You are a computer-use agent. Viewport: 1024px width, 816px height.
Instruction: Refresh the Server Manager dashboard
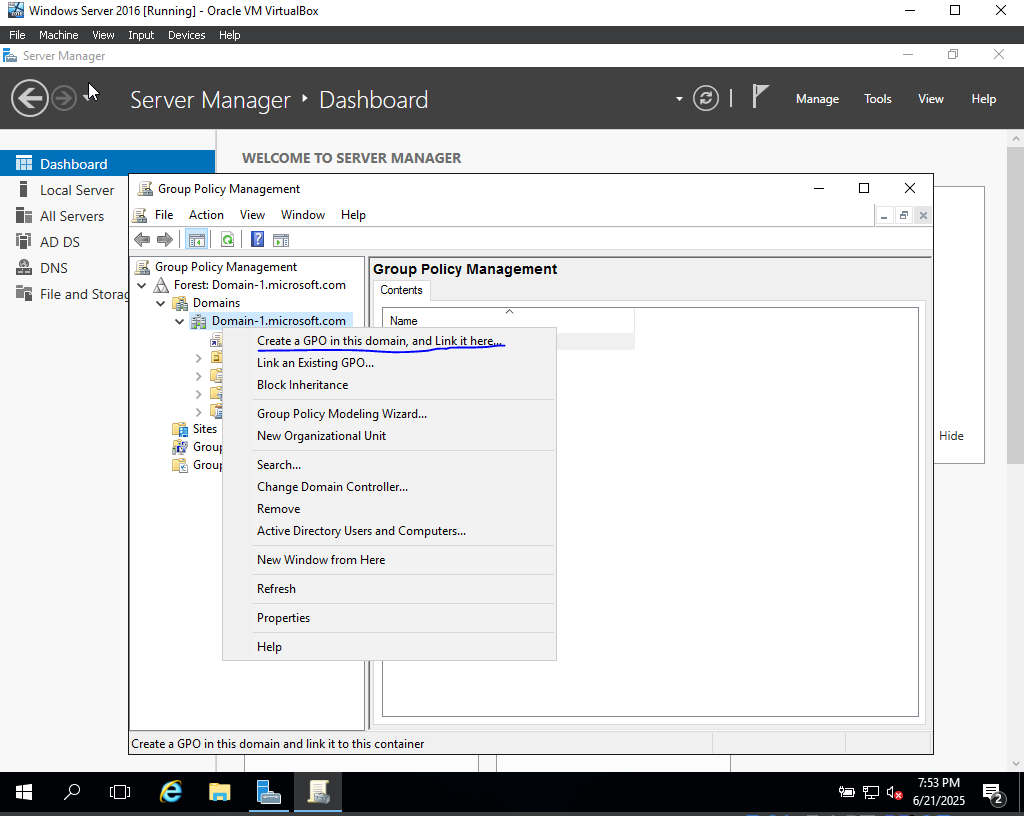pos(705,99)
